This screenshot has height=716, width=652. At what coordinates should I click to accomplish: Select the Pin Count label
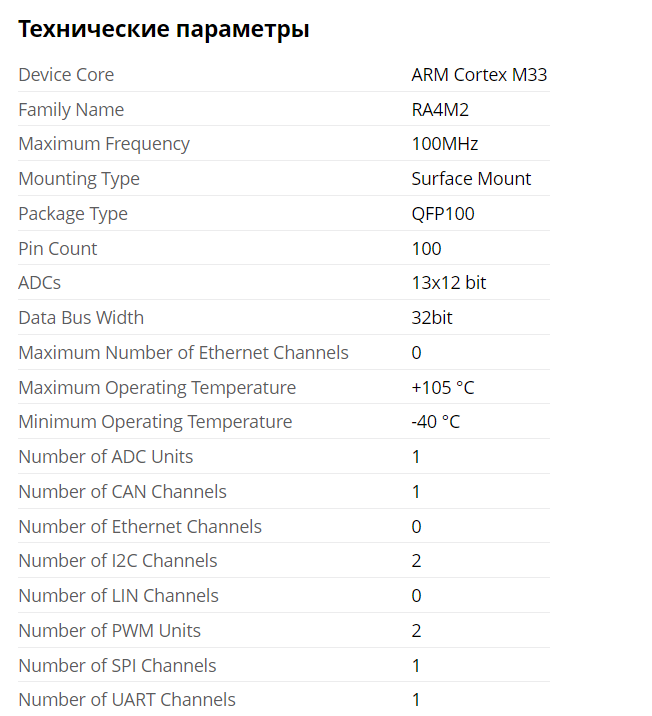pyautogui.click(x=58, y=249)
